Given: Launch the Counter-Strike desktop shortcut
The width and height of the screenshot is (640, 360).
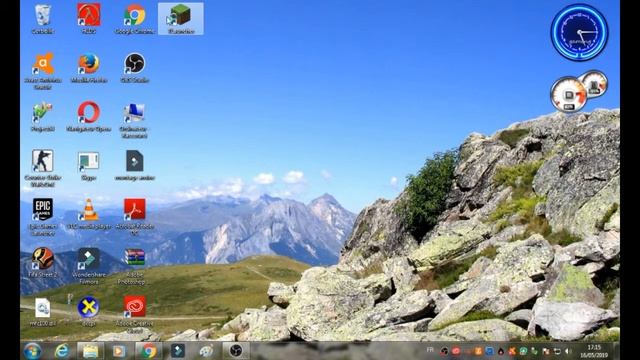Looking at the screenshot, I should tap(42, 168).
